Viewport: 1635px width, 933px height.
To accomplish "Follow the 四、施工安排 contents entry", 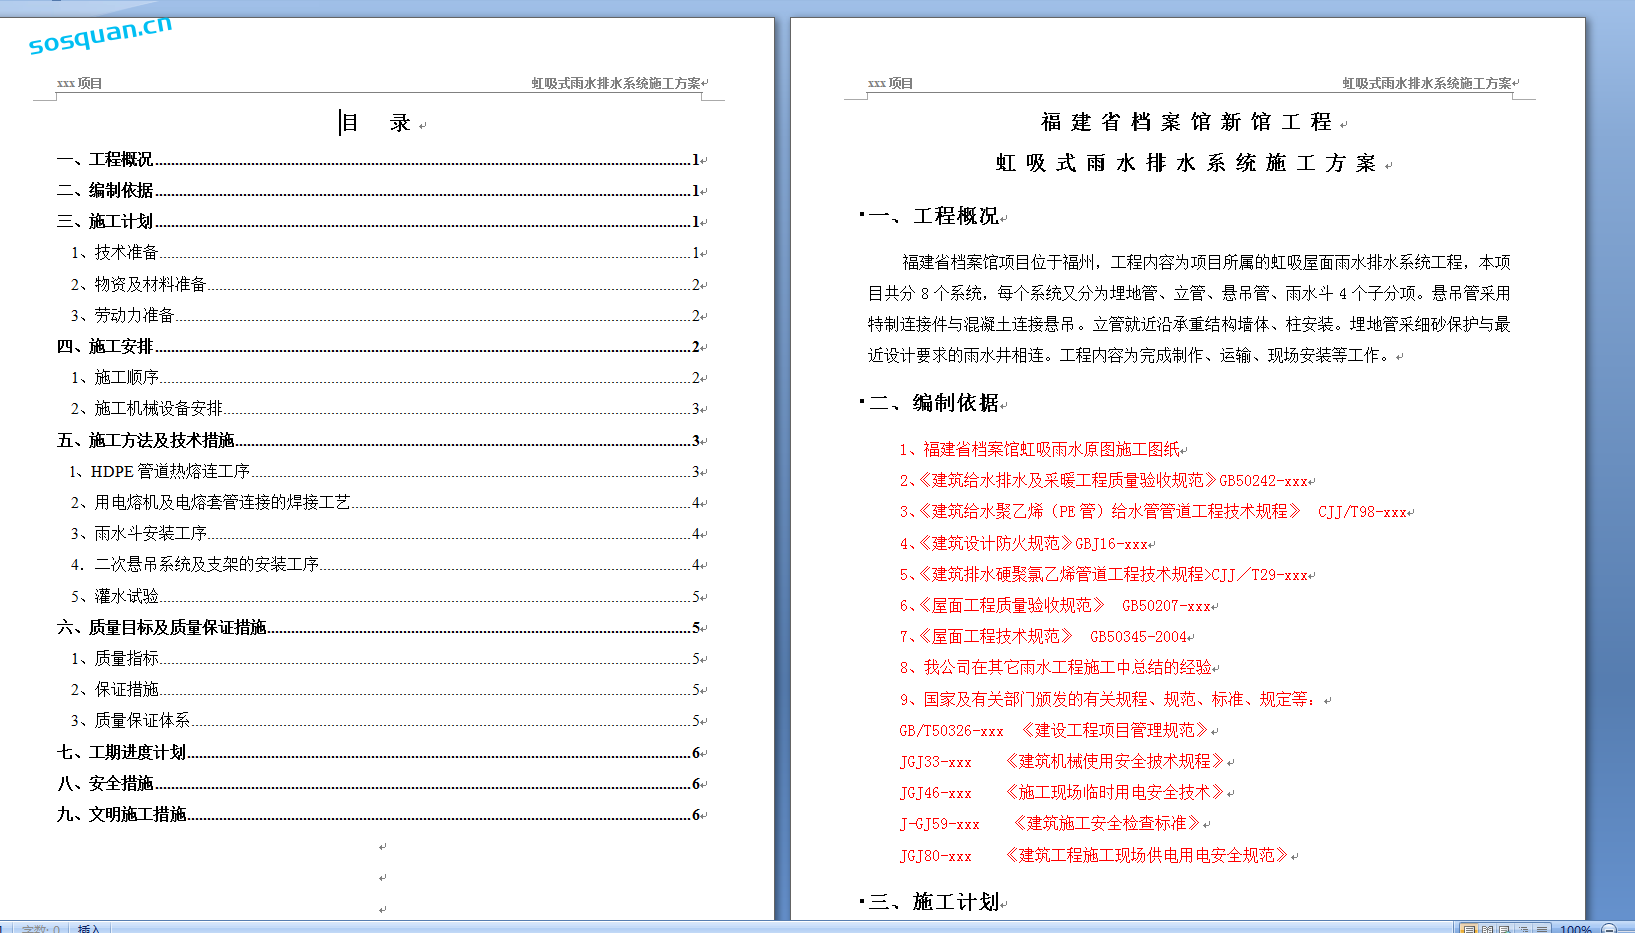I will pos(105,346).
